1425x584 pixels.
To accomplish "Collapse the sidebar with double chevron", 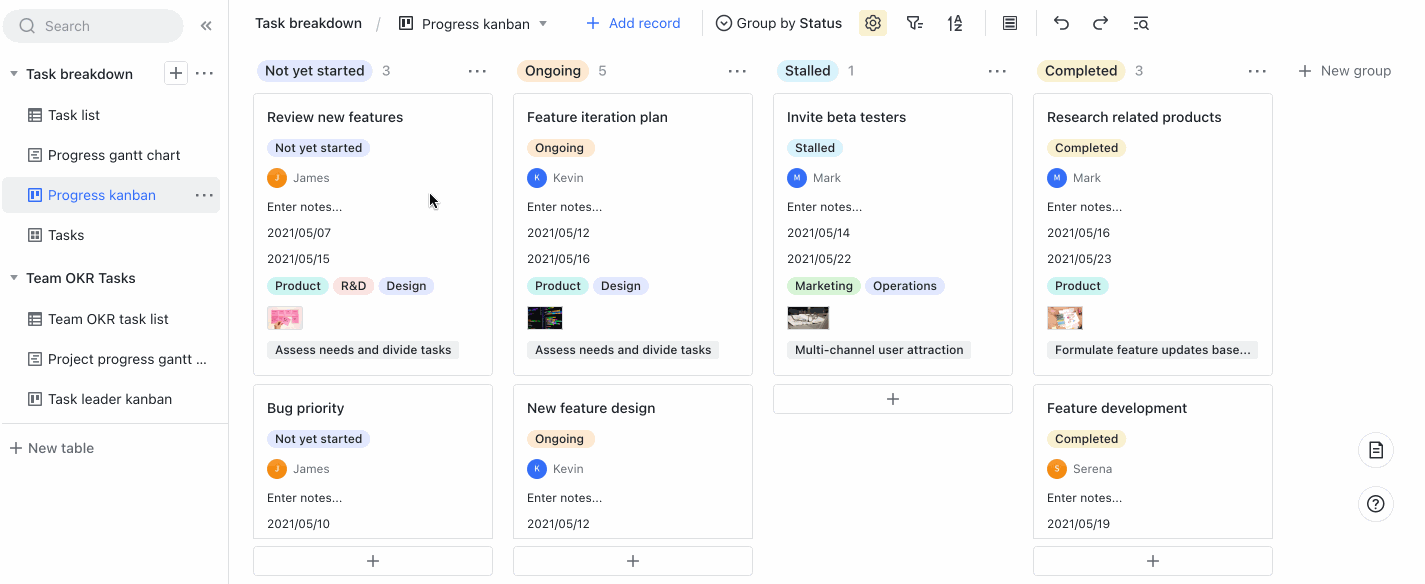I will pos(206,26).
